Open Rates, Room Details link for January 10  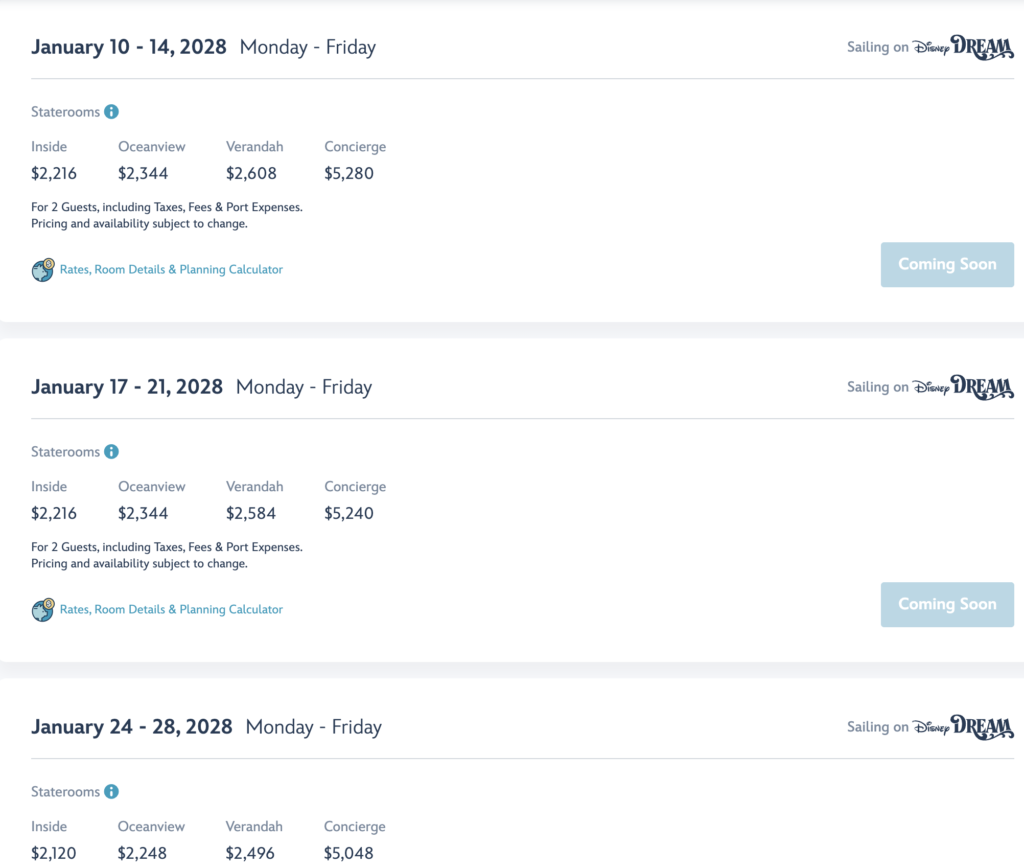pyautogui.click(x=171, y=270)
